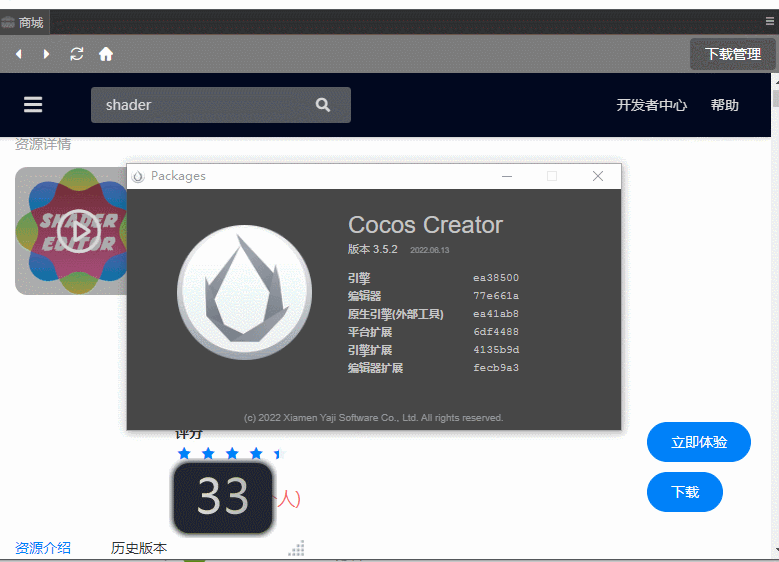This screenshot has width=779, height=562.
Task: Click the native engine hash ea41ab8
Action: coord(496,314)
